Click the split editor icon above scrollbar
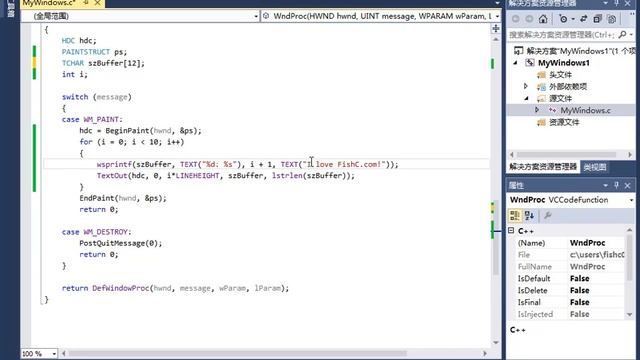Screen dimensions: 640x360 coord(496,28)
